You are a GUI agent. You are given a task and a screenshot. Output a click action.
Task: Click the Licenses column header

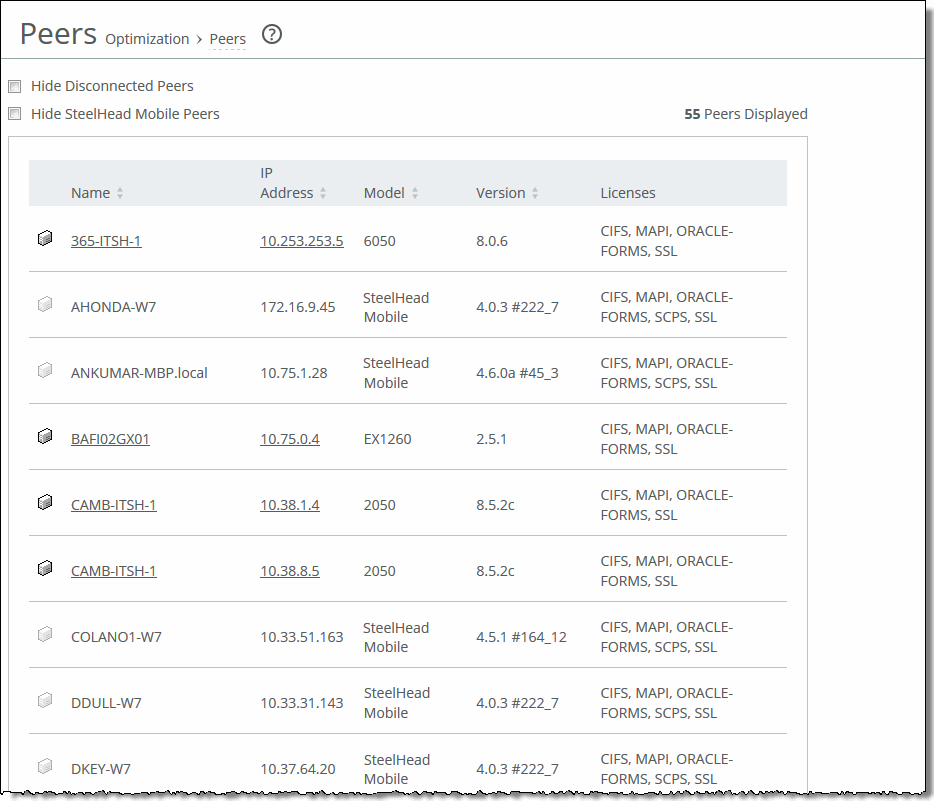[x=628, y=193]
